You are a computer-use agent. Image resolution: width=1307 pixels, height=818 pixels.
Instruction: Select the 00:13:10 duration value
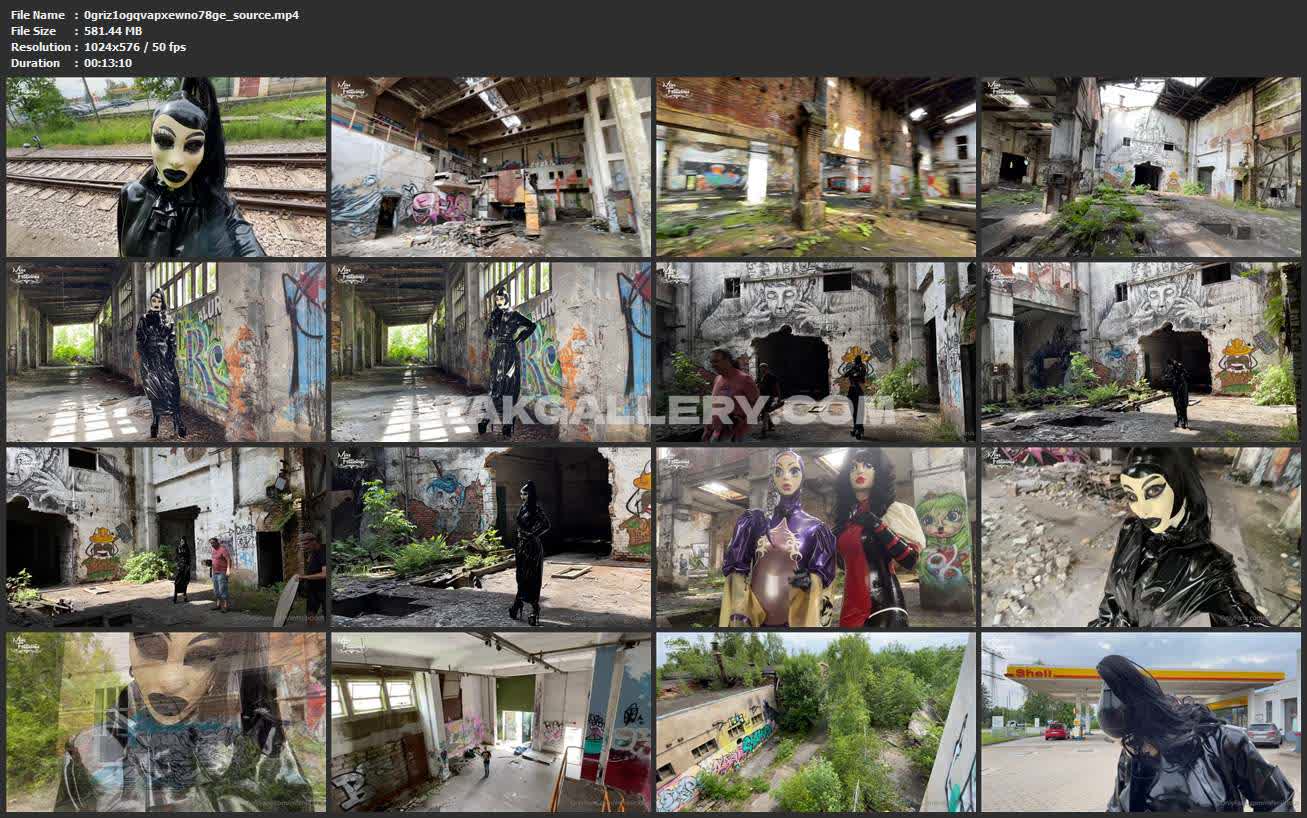(108, 63)
